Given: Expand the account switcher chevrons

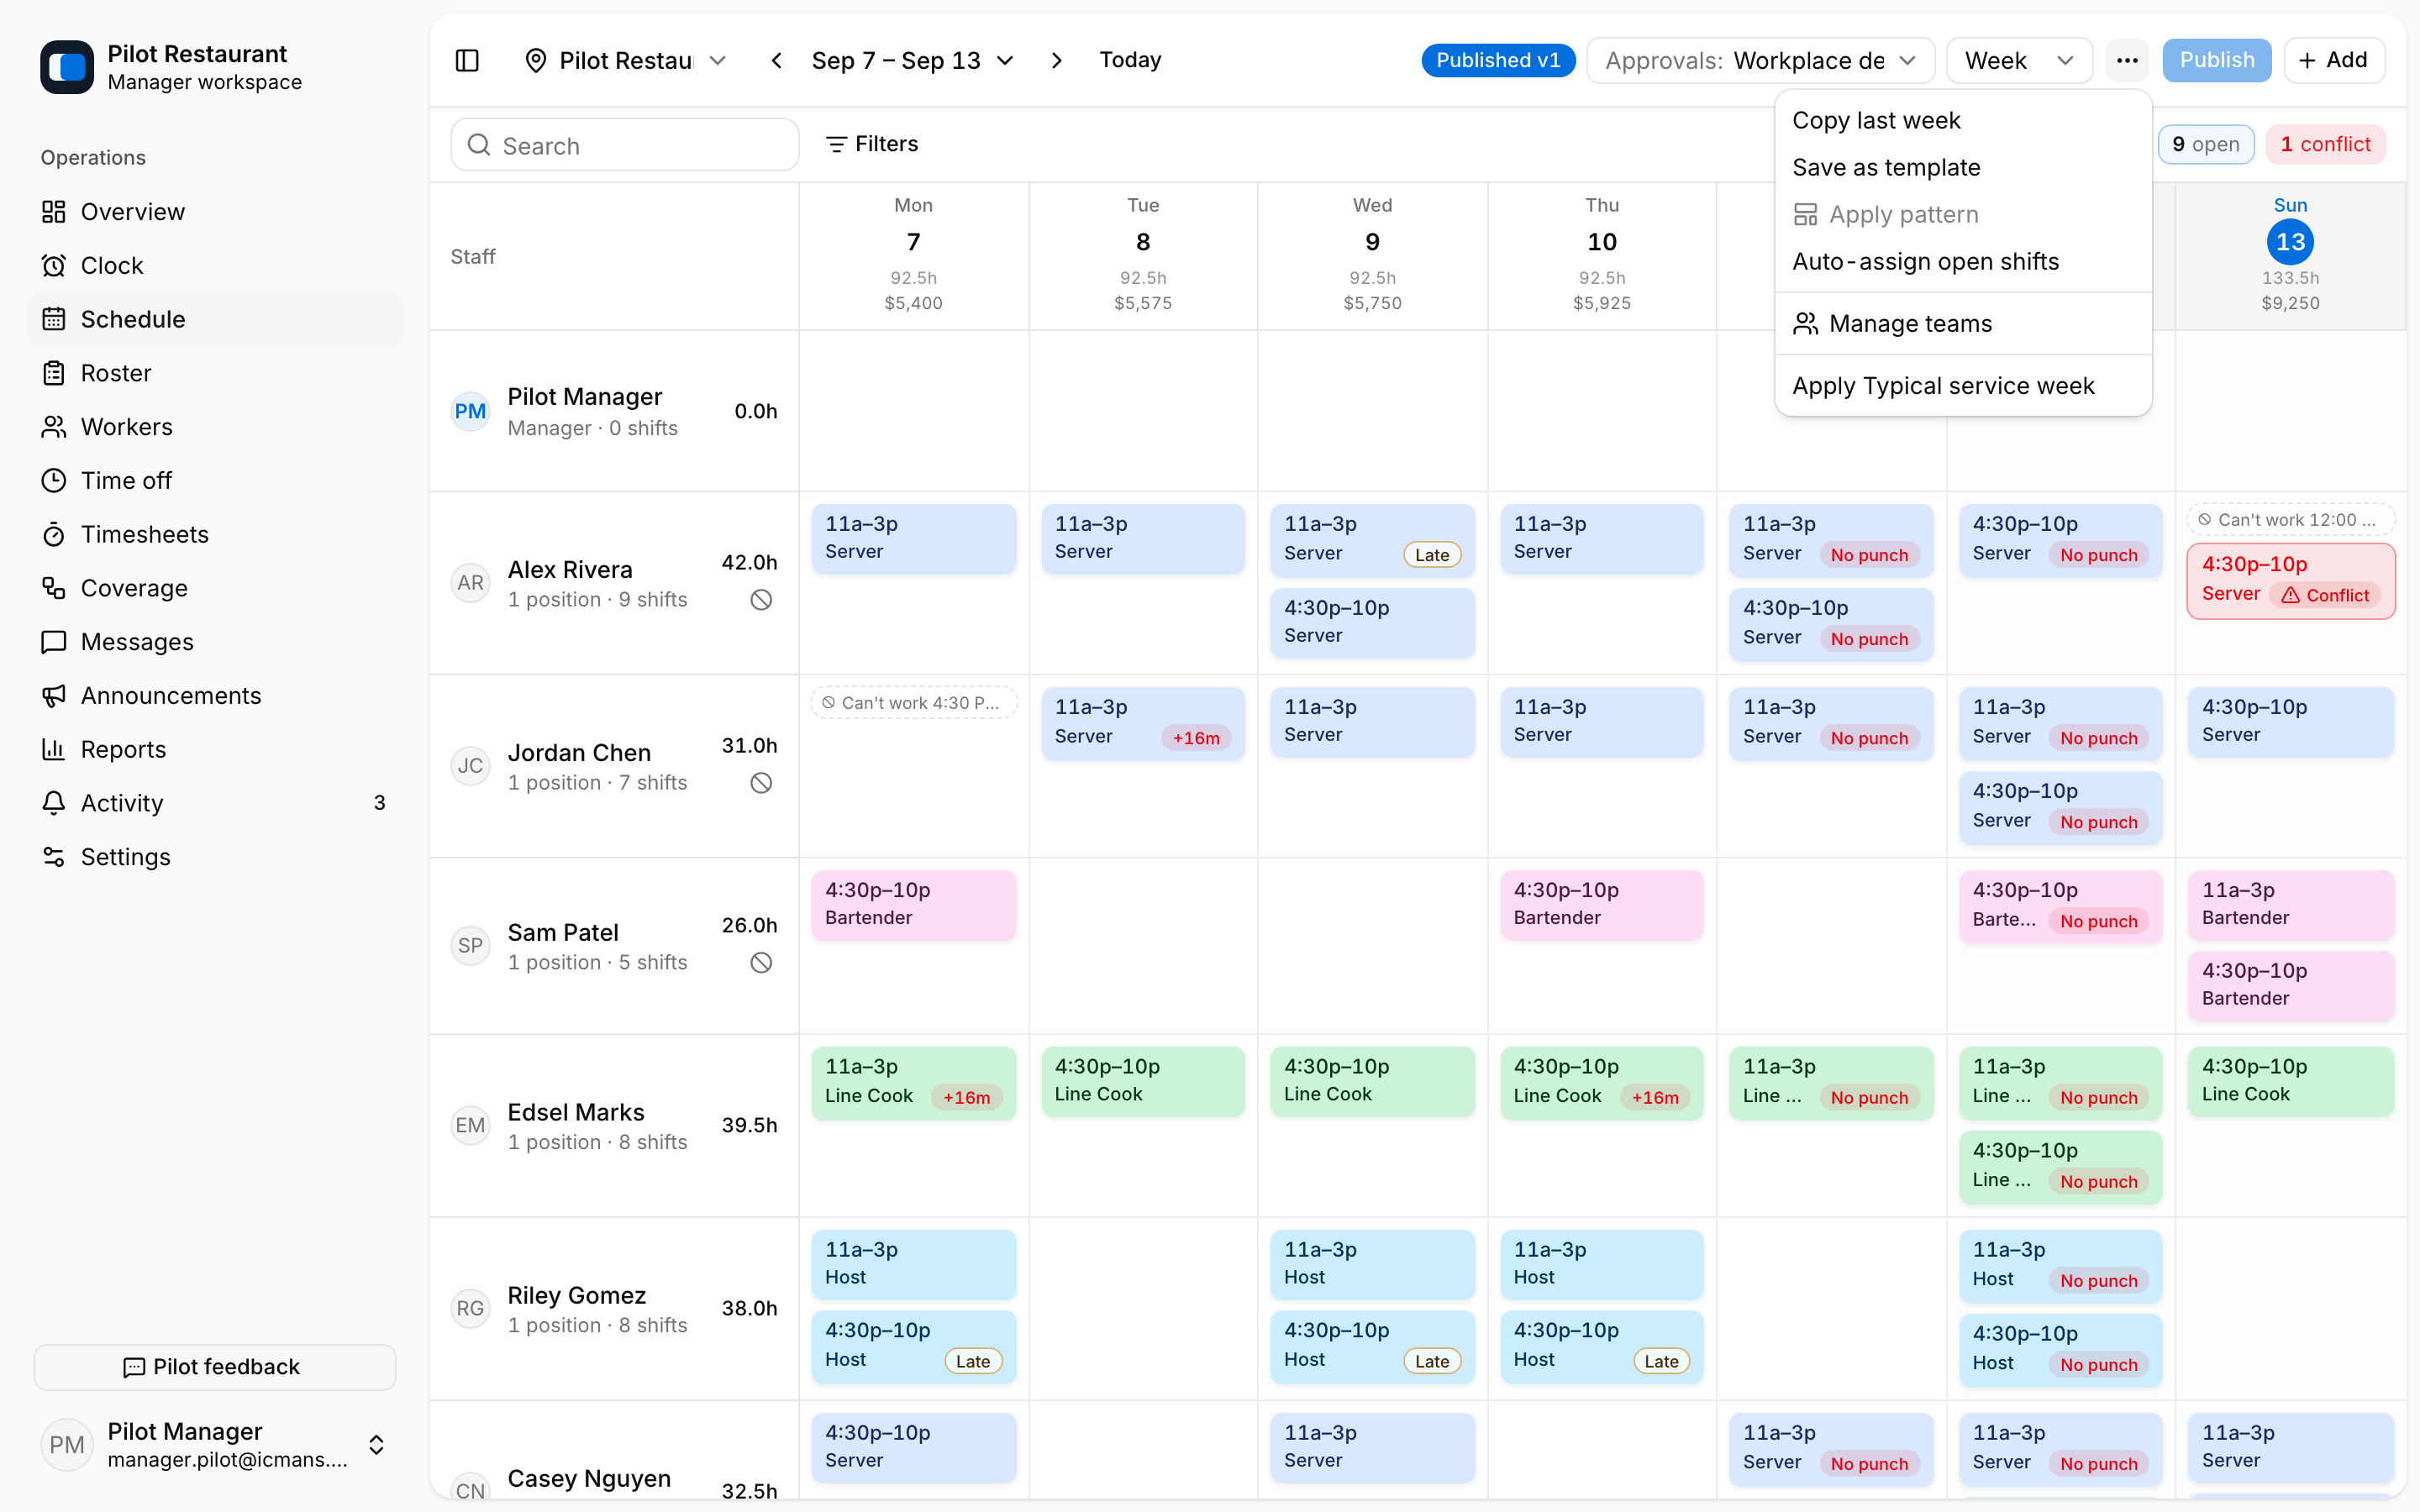Looking at the screenshot, I should pos(376,1445).
